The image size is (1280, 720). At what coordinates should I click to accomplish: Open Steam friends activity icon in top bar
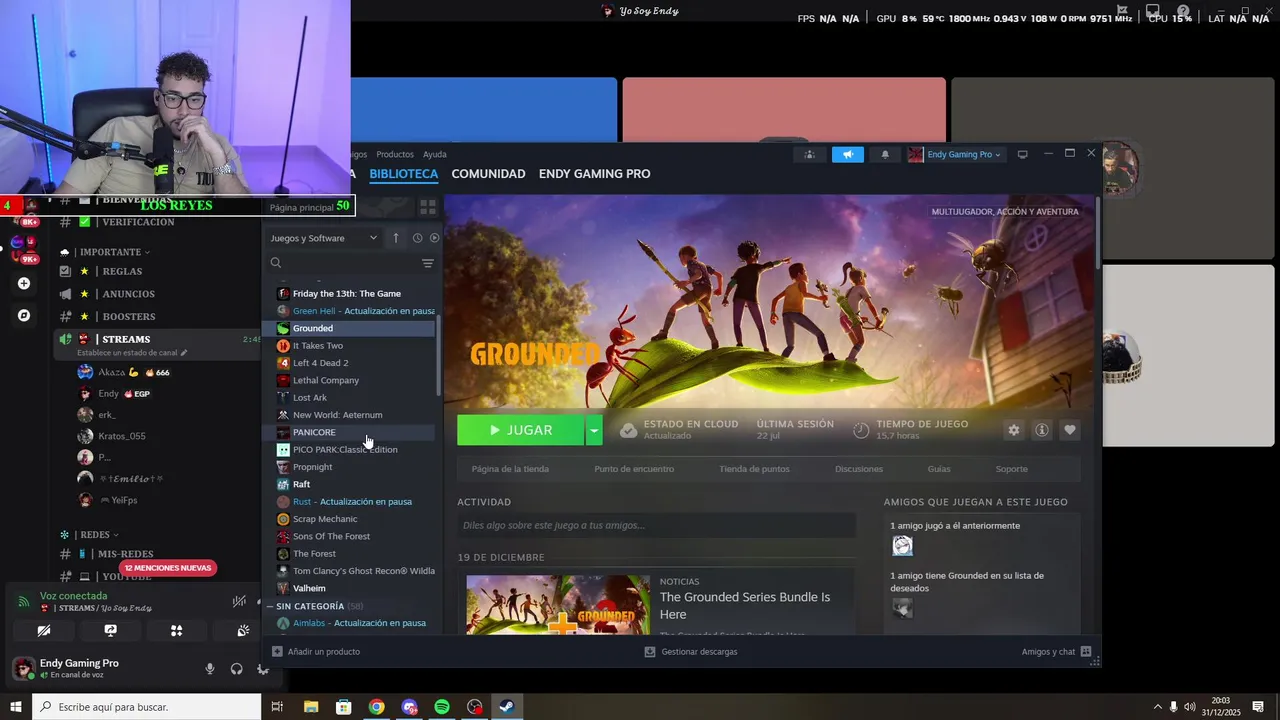(x=810, y=154)
